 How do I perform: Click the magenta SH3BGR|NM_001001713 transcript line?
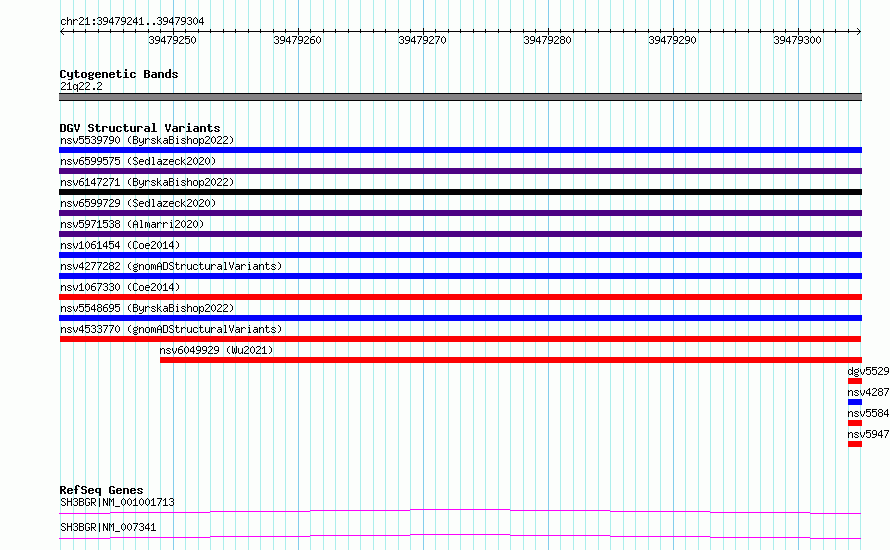point(460,511)
